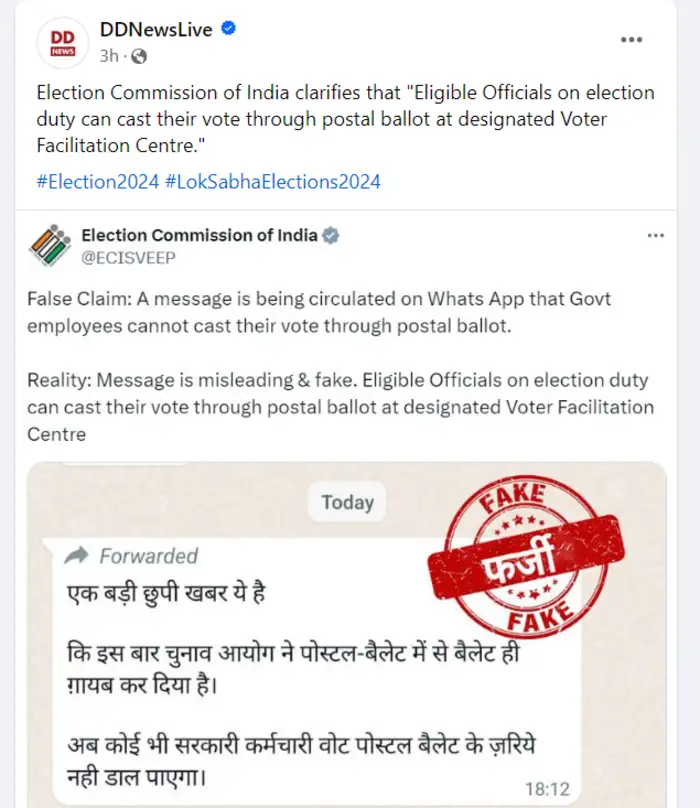
Task: Click the DDNewsLive post caption text
Action: pyautogui.click(x=345, y=118)
